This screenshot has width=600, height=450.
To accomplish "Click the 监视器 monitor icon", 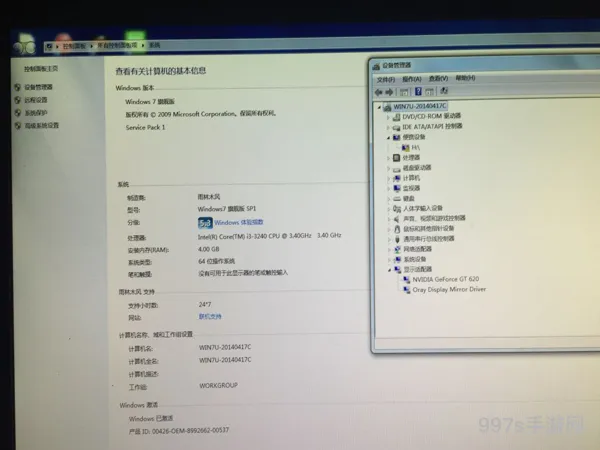I will pos(397,188).
